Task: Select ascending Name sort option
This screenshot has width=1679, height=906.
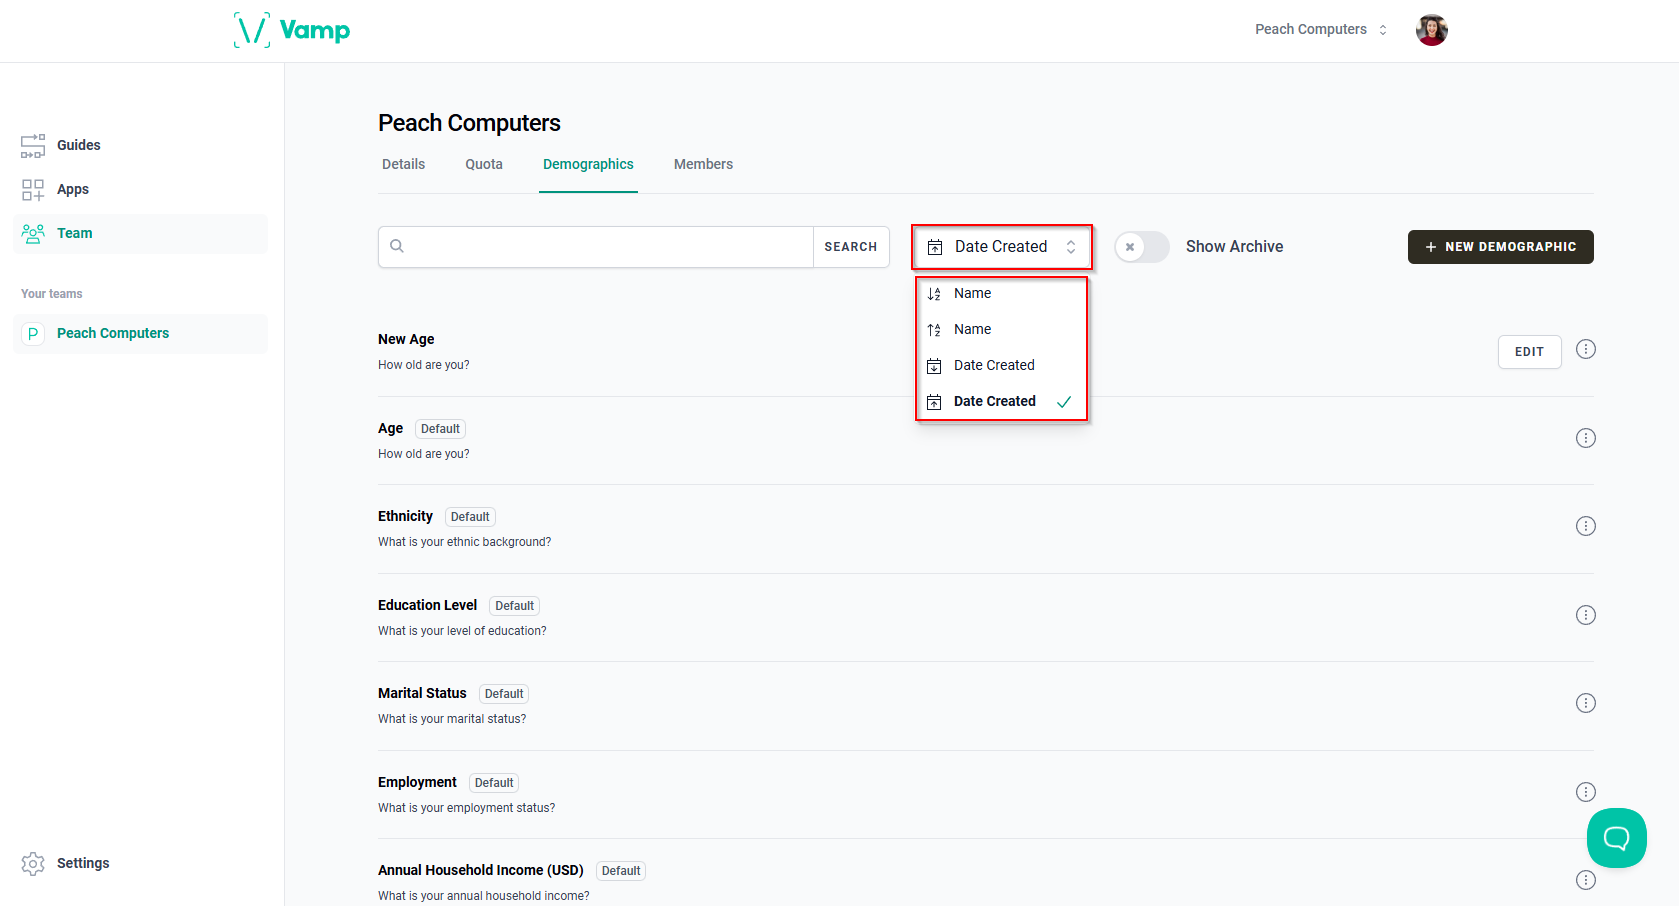Action: 974,329
